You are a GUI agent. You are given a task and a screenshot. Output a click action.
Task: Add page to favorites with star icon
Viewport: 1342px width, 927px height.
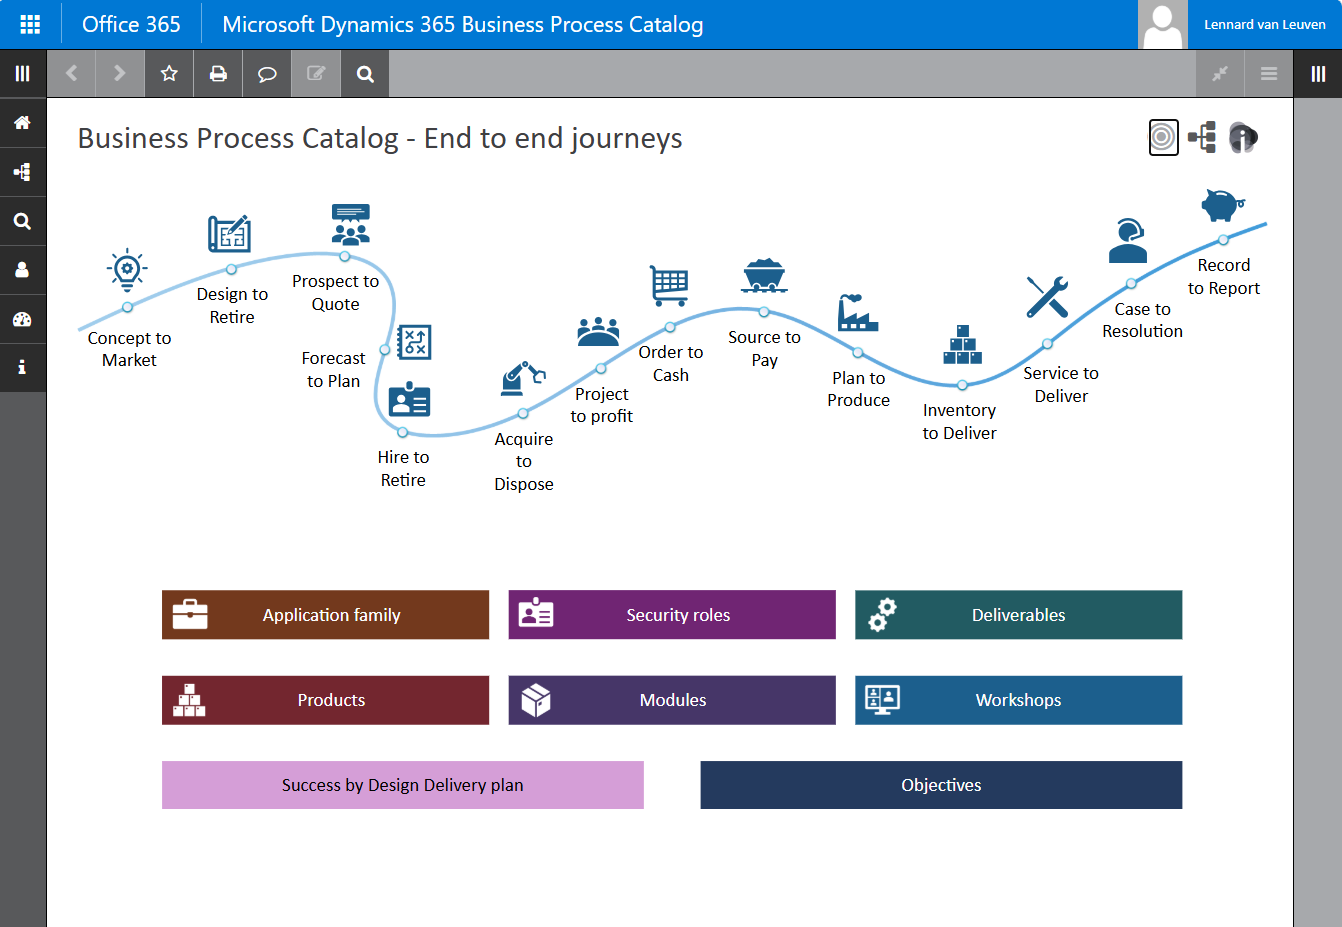tap(169, 73)
